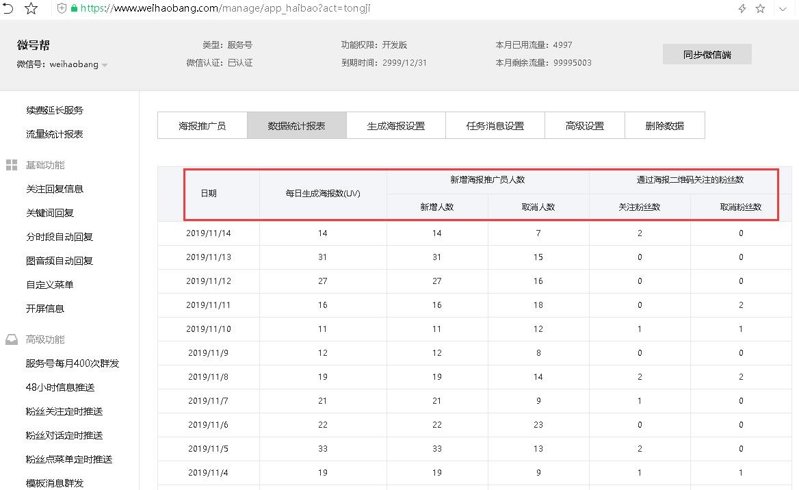
Task: Click the browser back arrow icon
Action: 8,8
